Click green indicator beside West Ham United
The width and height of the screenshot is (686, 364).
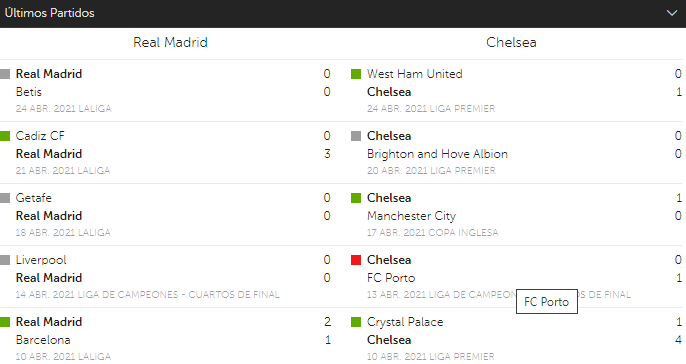(x=356, y=74)
